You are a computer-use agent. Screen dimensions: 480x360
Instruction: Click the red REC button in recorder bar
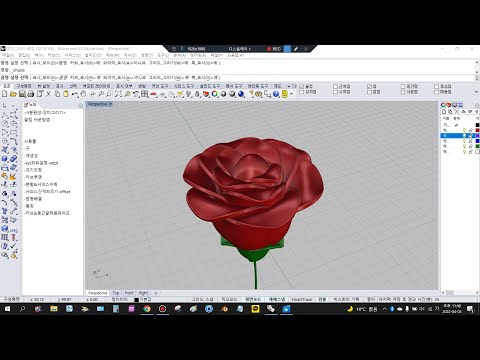coord(274,49)
